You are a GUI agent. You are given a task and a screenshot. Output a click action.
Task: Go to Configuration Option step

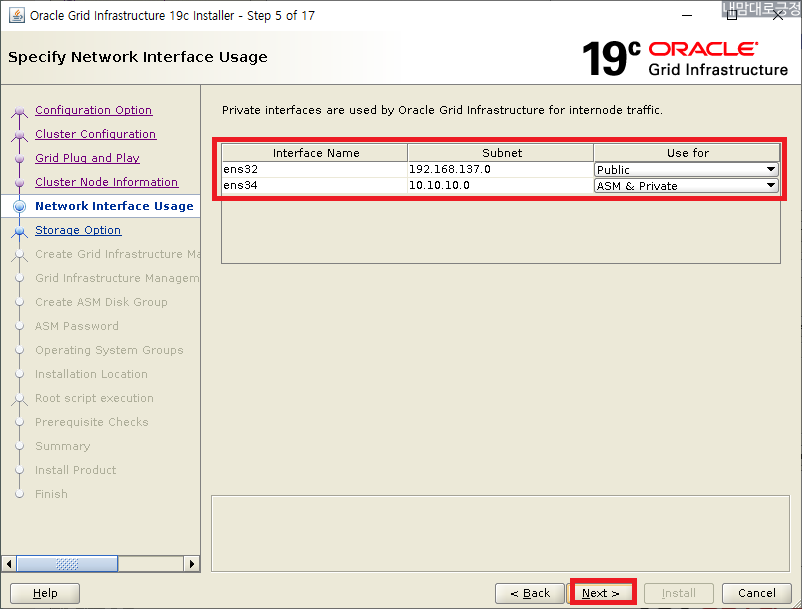(x=94, y=110)
